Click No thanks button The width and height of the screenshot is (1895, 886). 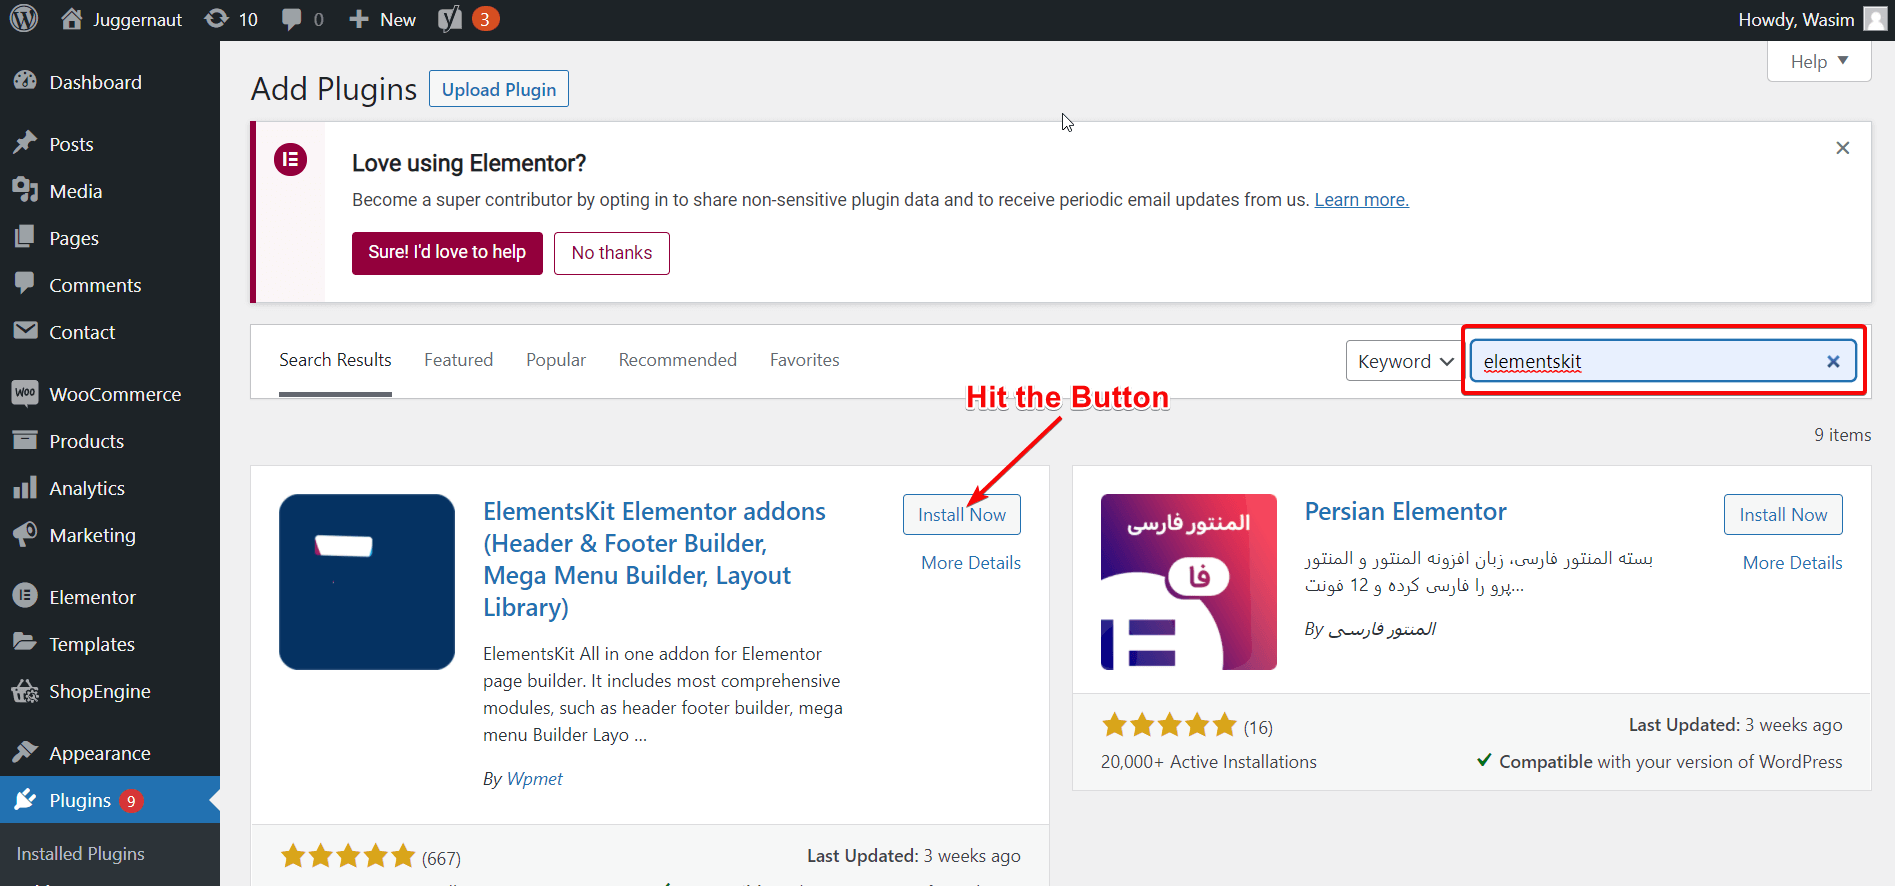point(612,253)
